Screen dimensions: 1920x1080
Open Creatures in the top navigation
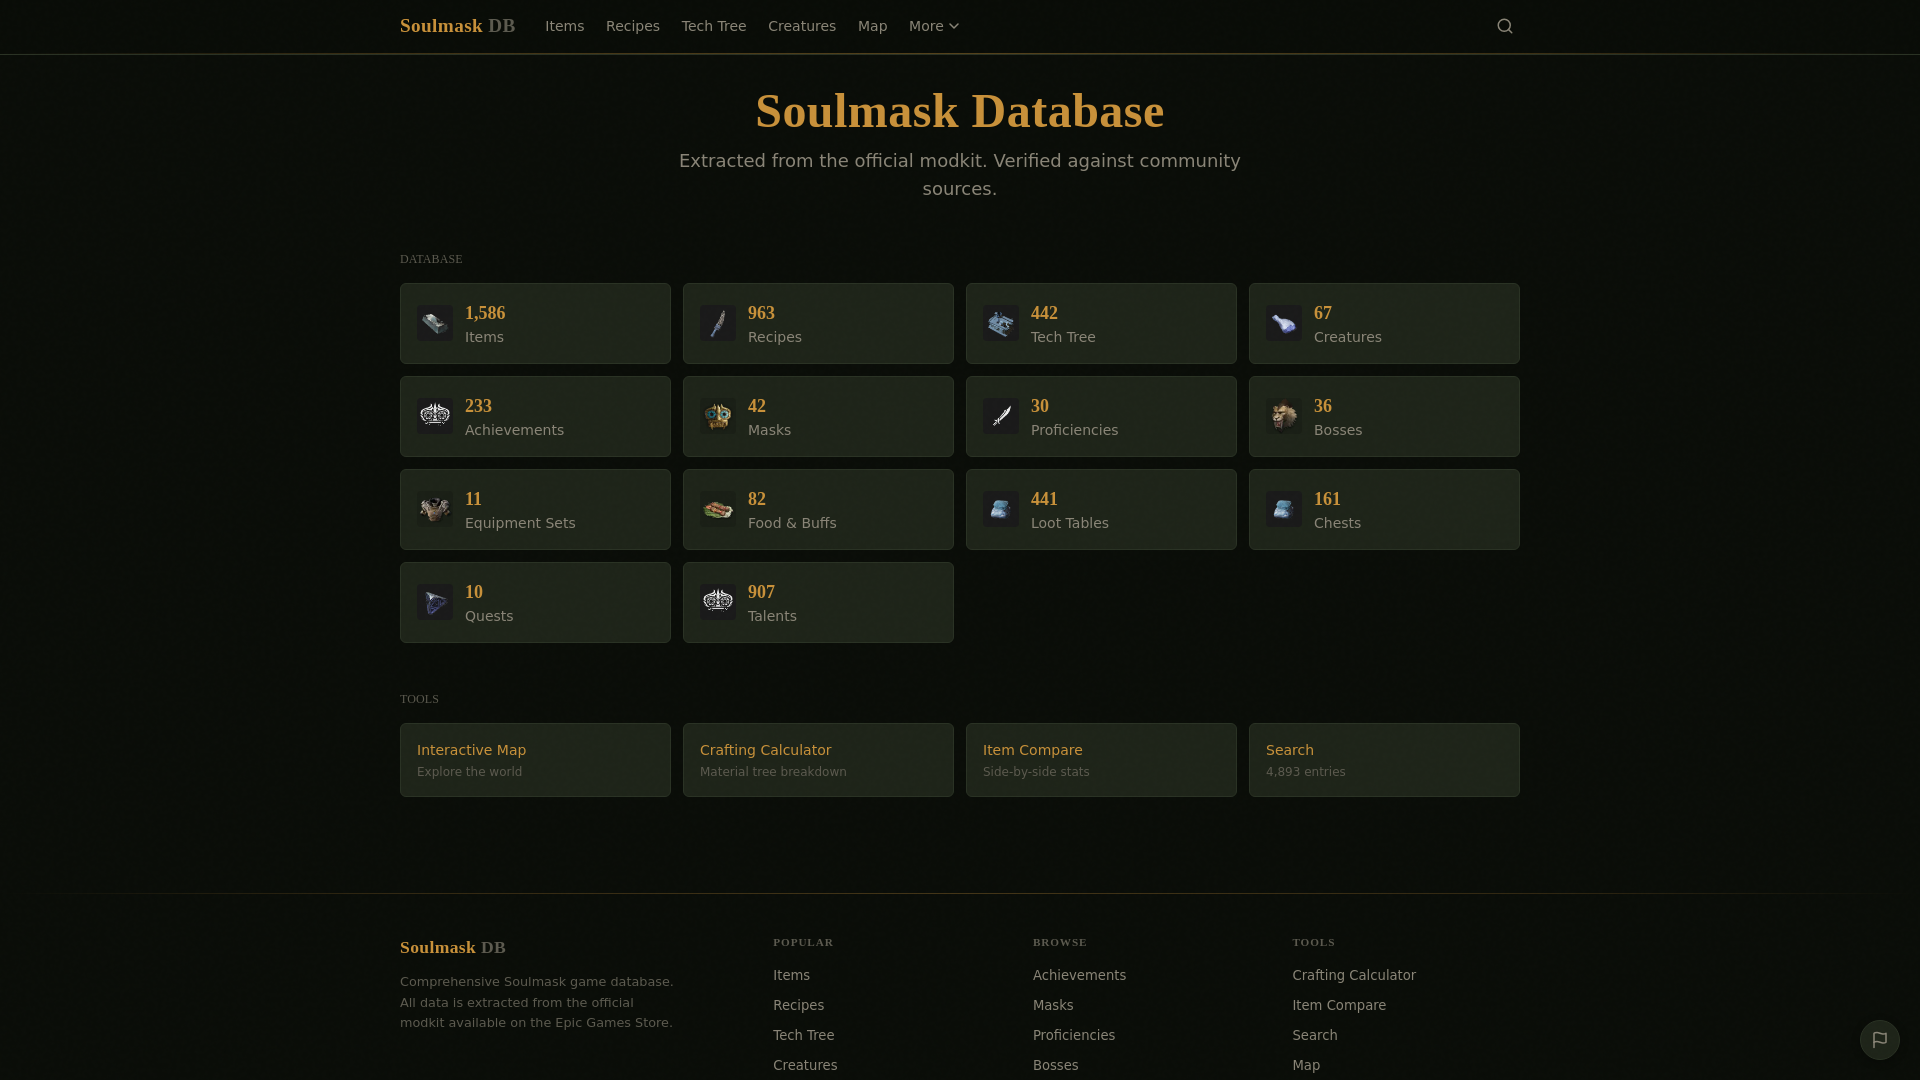pyautogui.click(x=802, y=26)
